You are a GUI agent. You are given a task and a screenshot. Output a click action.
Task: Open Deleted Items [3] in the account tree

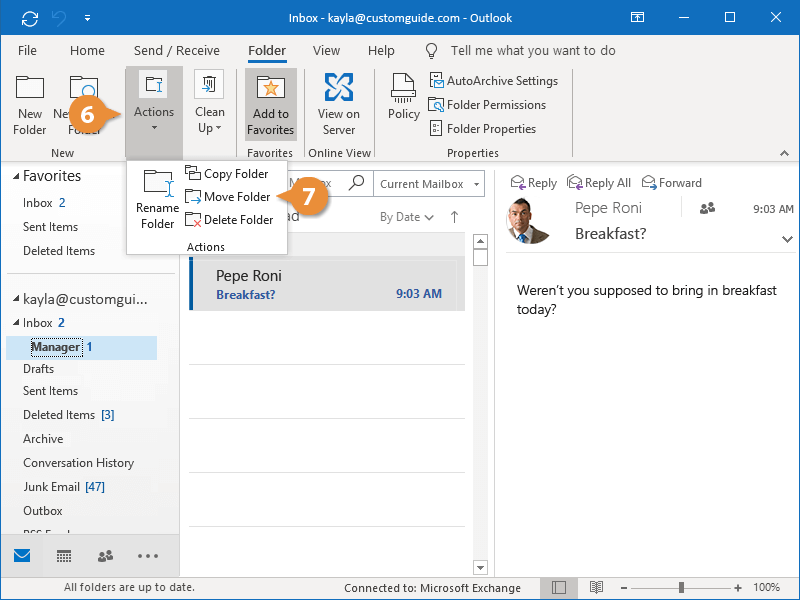pyautogui.click(x=68, y=415)
